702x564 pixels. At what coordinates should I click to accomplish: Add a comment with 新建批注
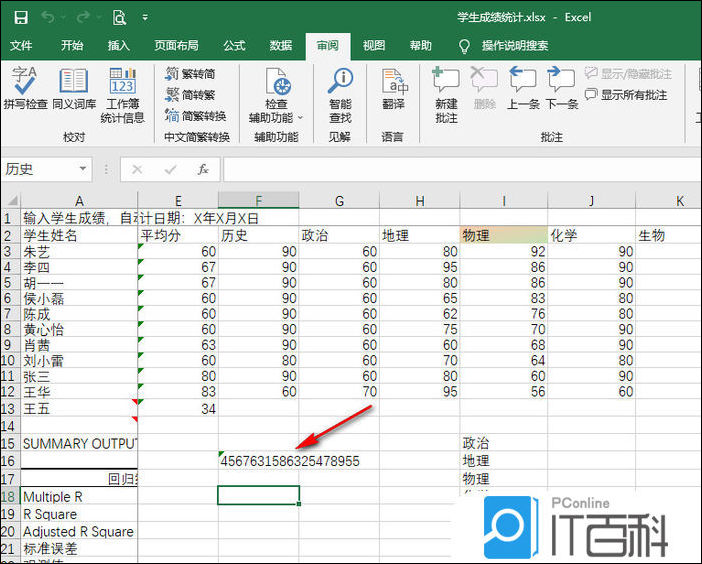pos(446,93)
